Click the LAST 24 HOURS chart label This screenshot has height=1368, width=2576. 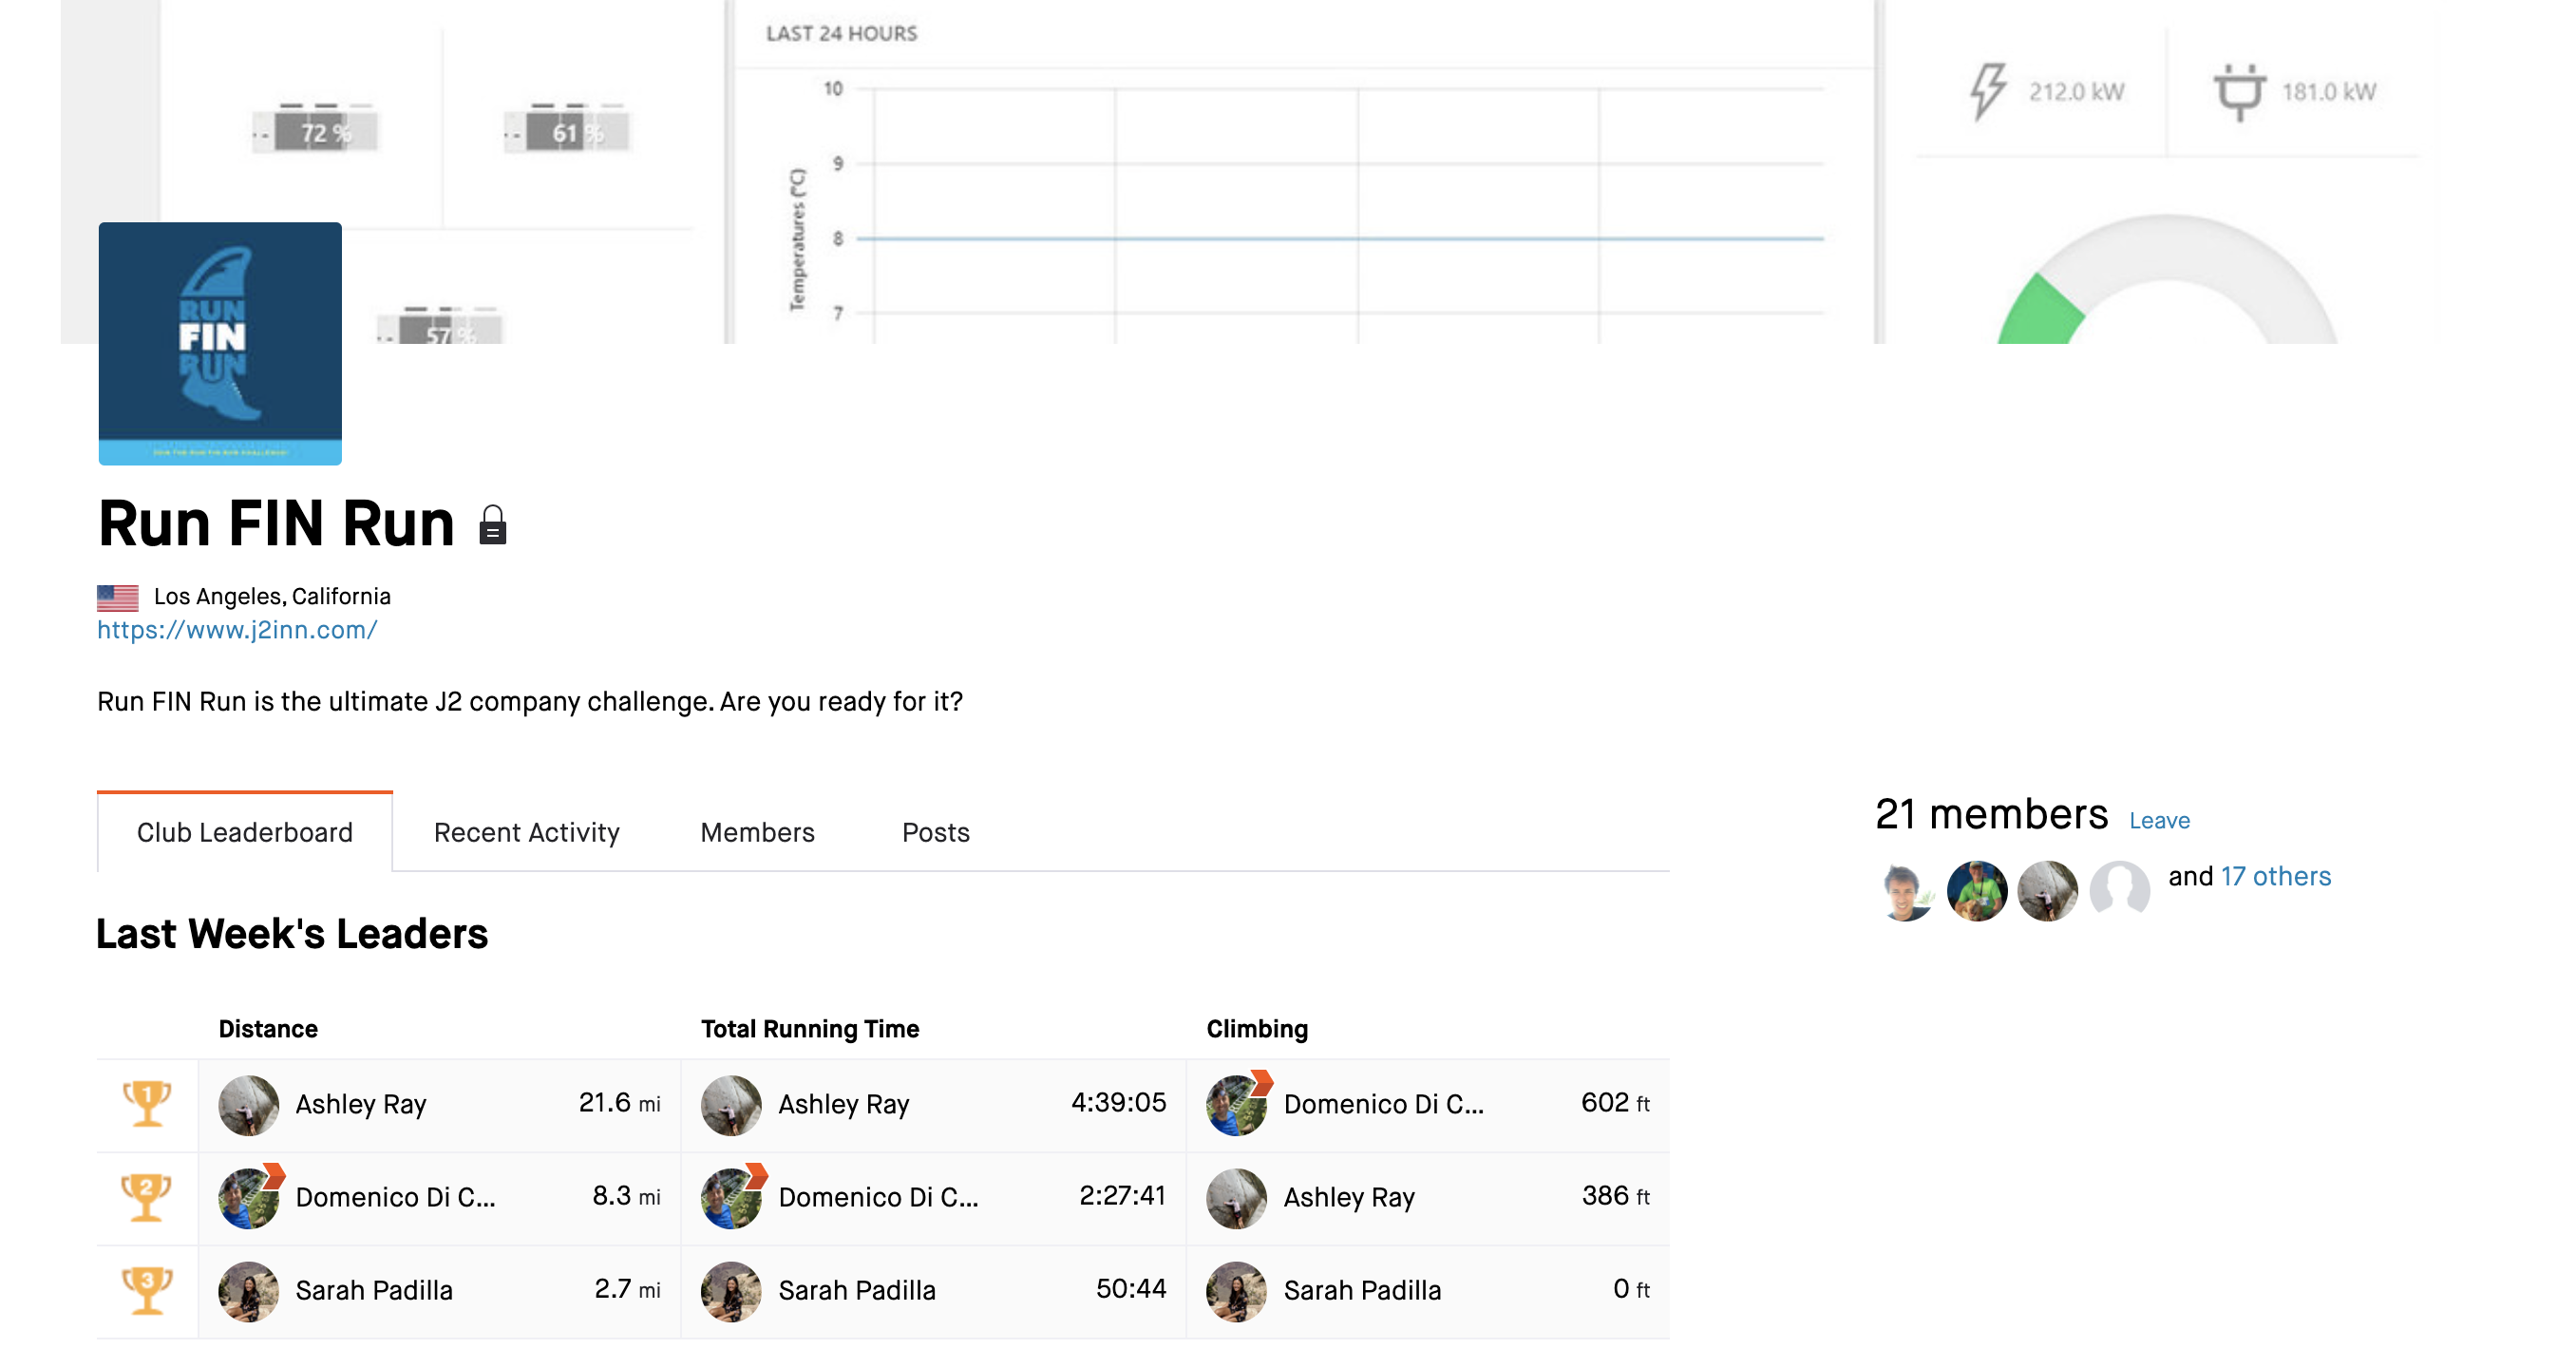841,33
